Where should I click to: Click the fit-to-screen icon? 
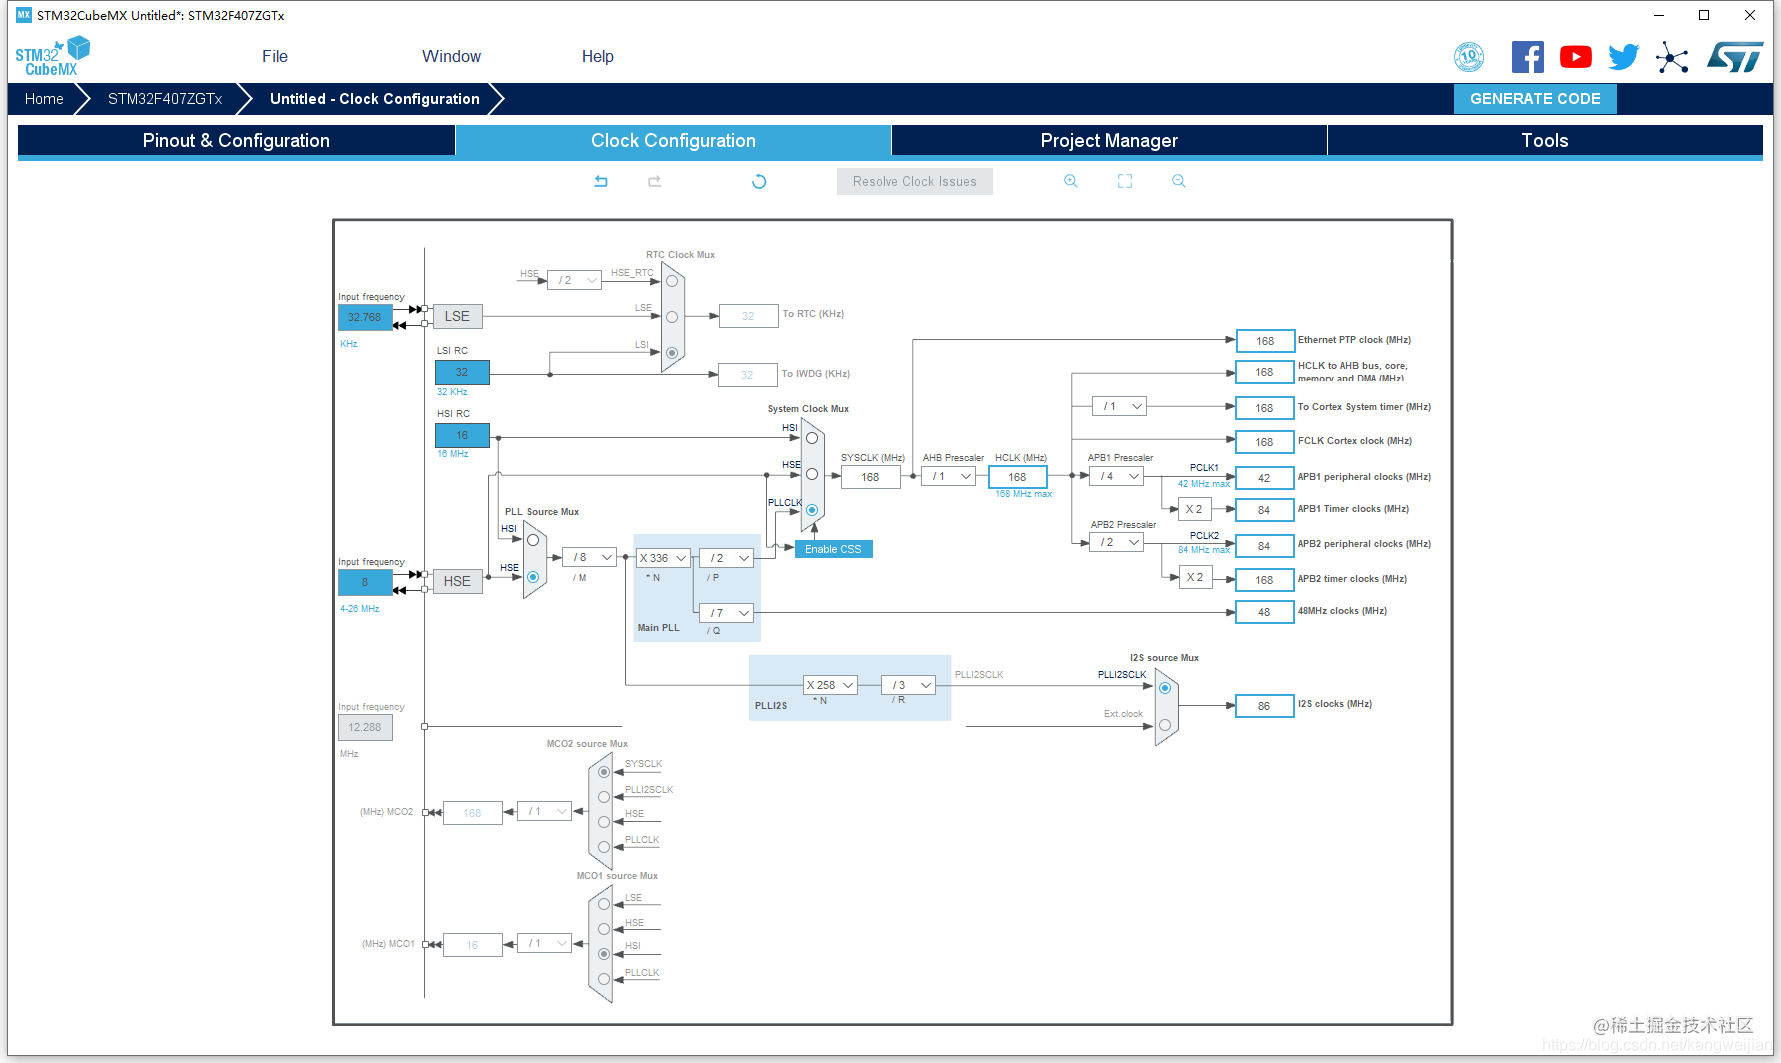coord(1125,181)
